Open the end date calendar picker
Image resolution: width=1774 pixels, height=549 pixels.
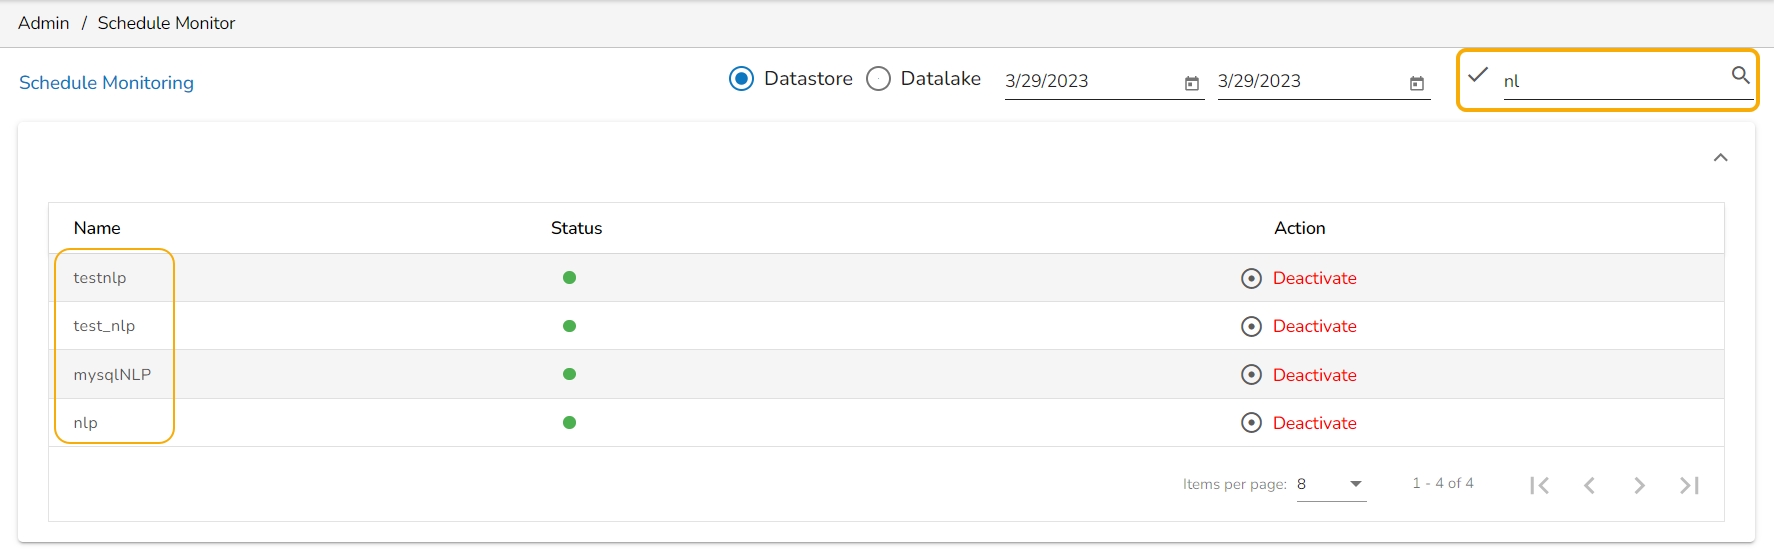(1417, 83)
